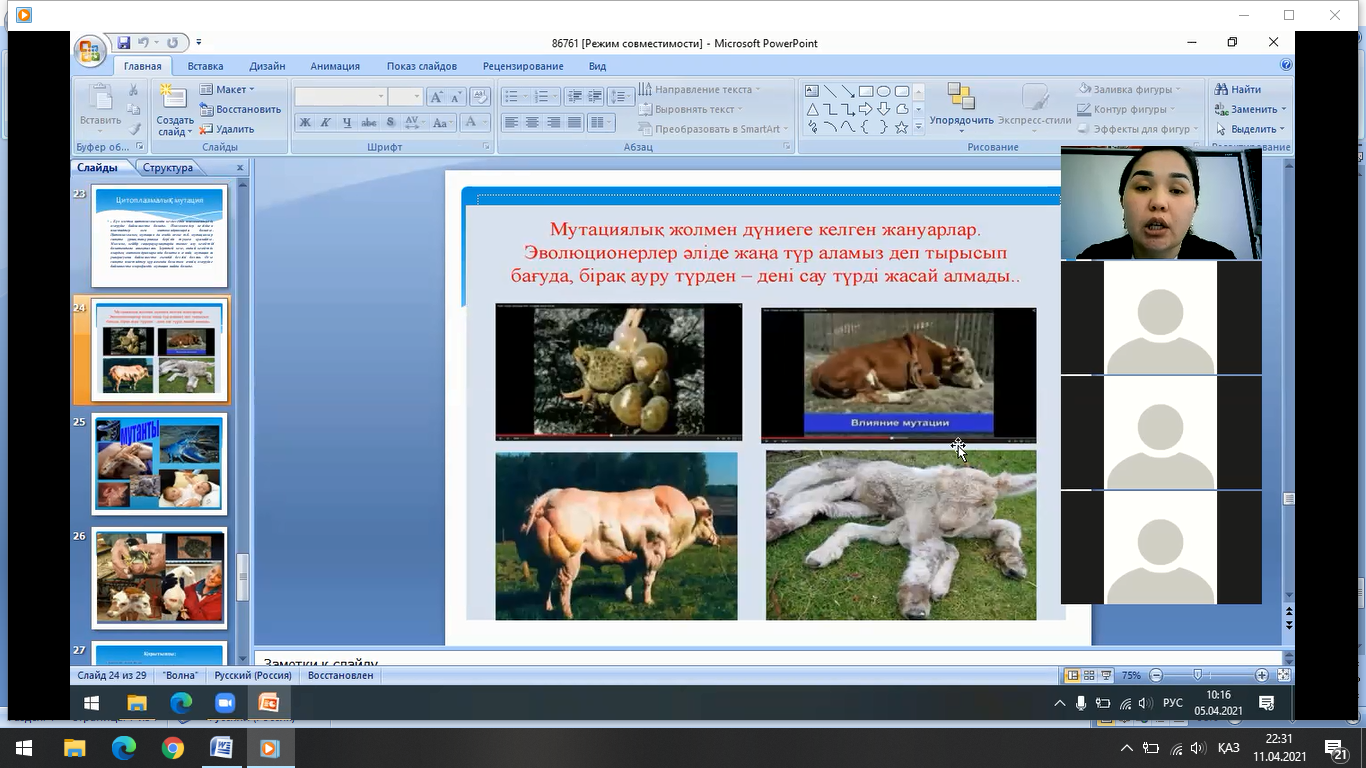
Task: Click the Office button logo
Action: point(90,51)
